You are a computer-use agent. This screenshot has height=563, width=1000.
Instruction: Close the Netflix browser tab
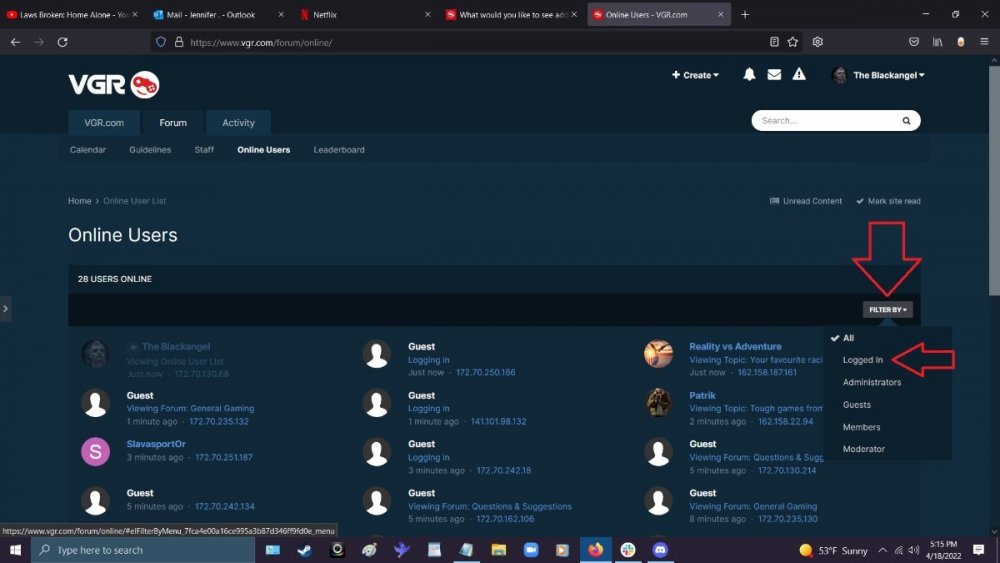tap(427, 14)
